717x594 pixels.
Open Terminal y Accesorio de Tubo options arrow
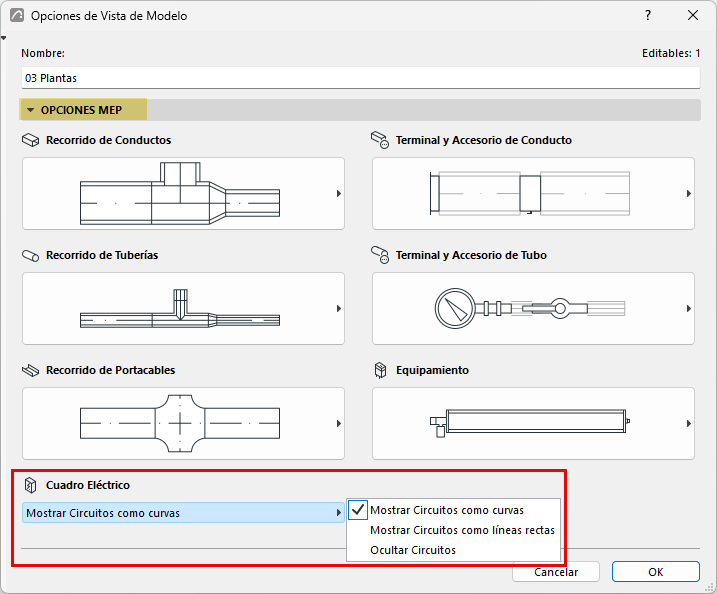click(689, 309)
